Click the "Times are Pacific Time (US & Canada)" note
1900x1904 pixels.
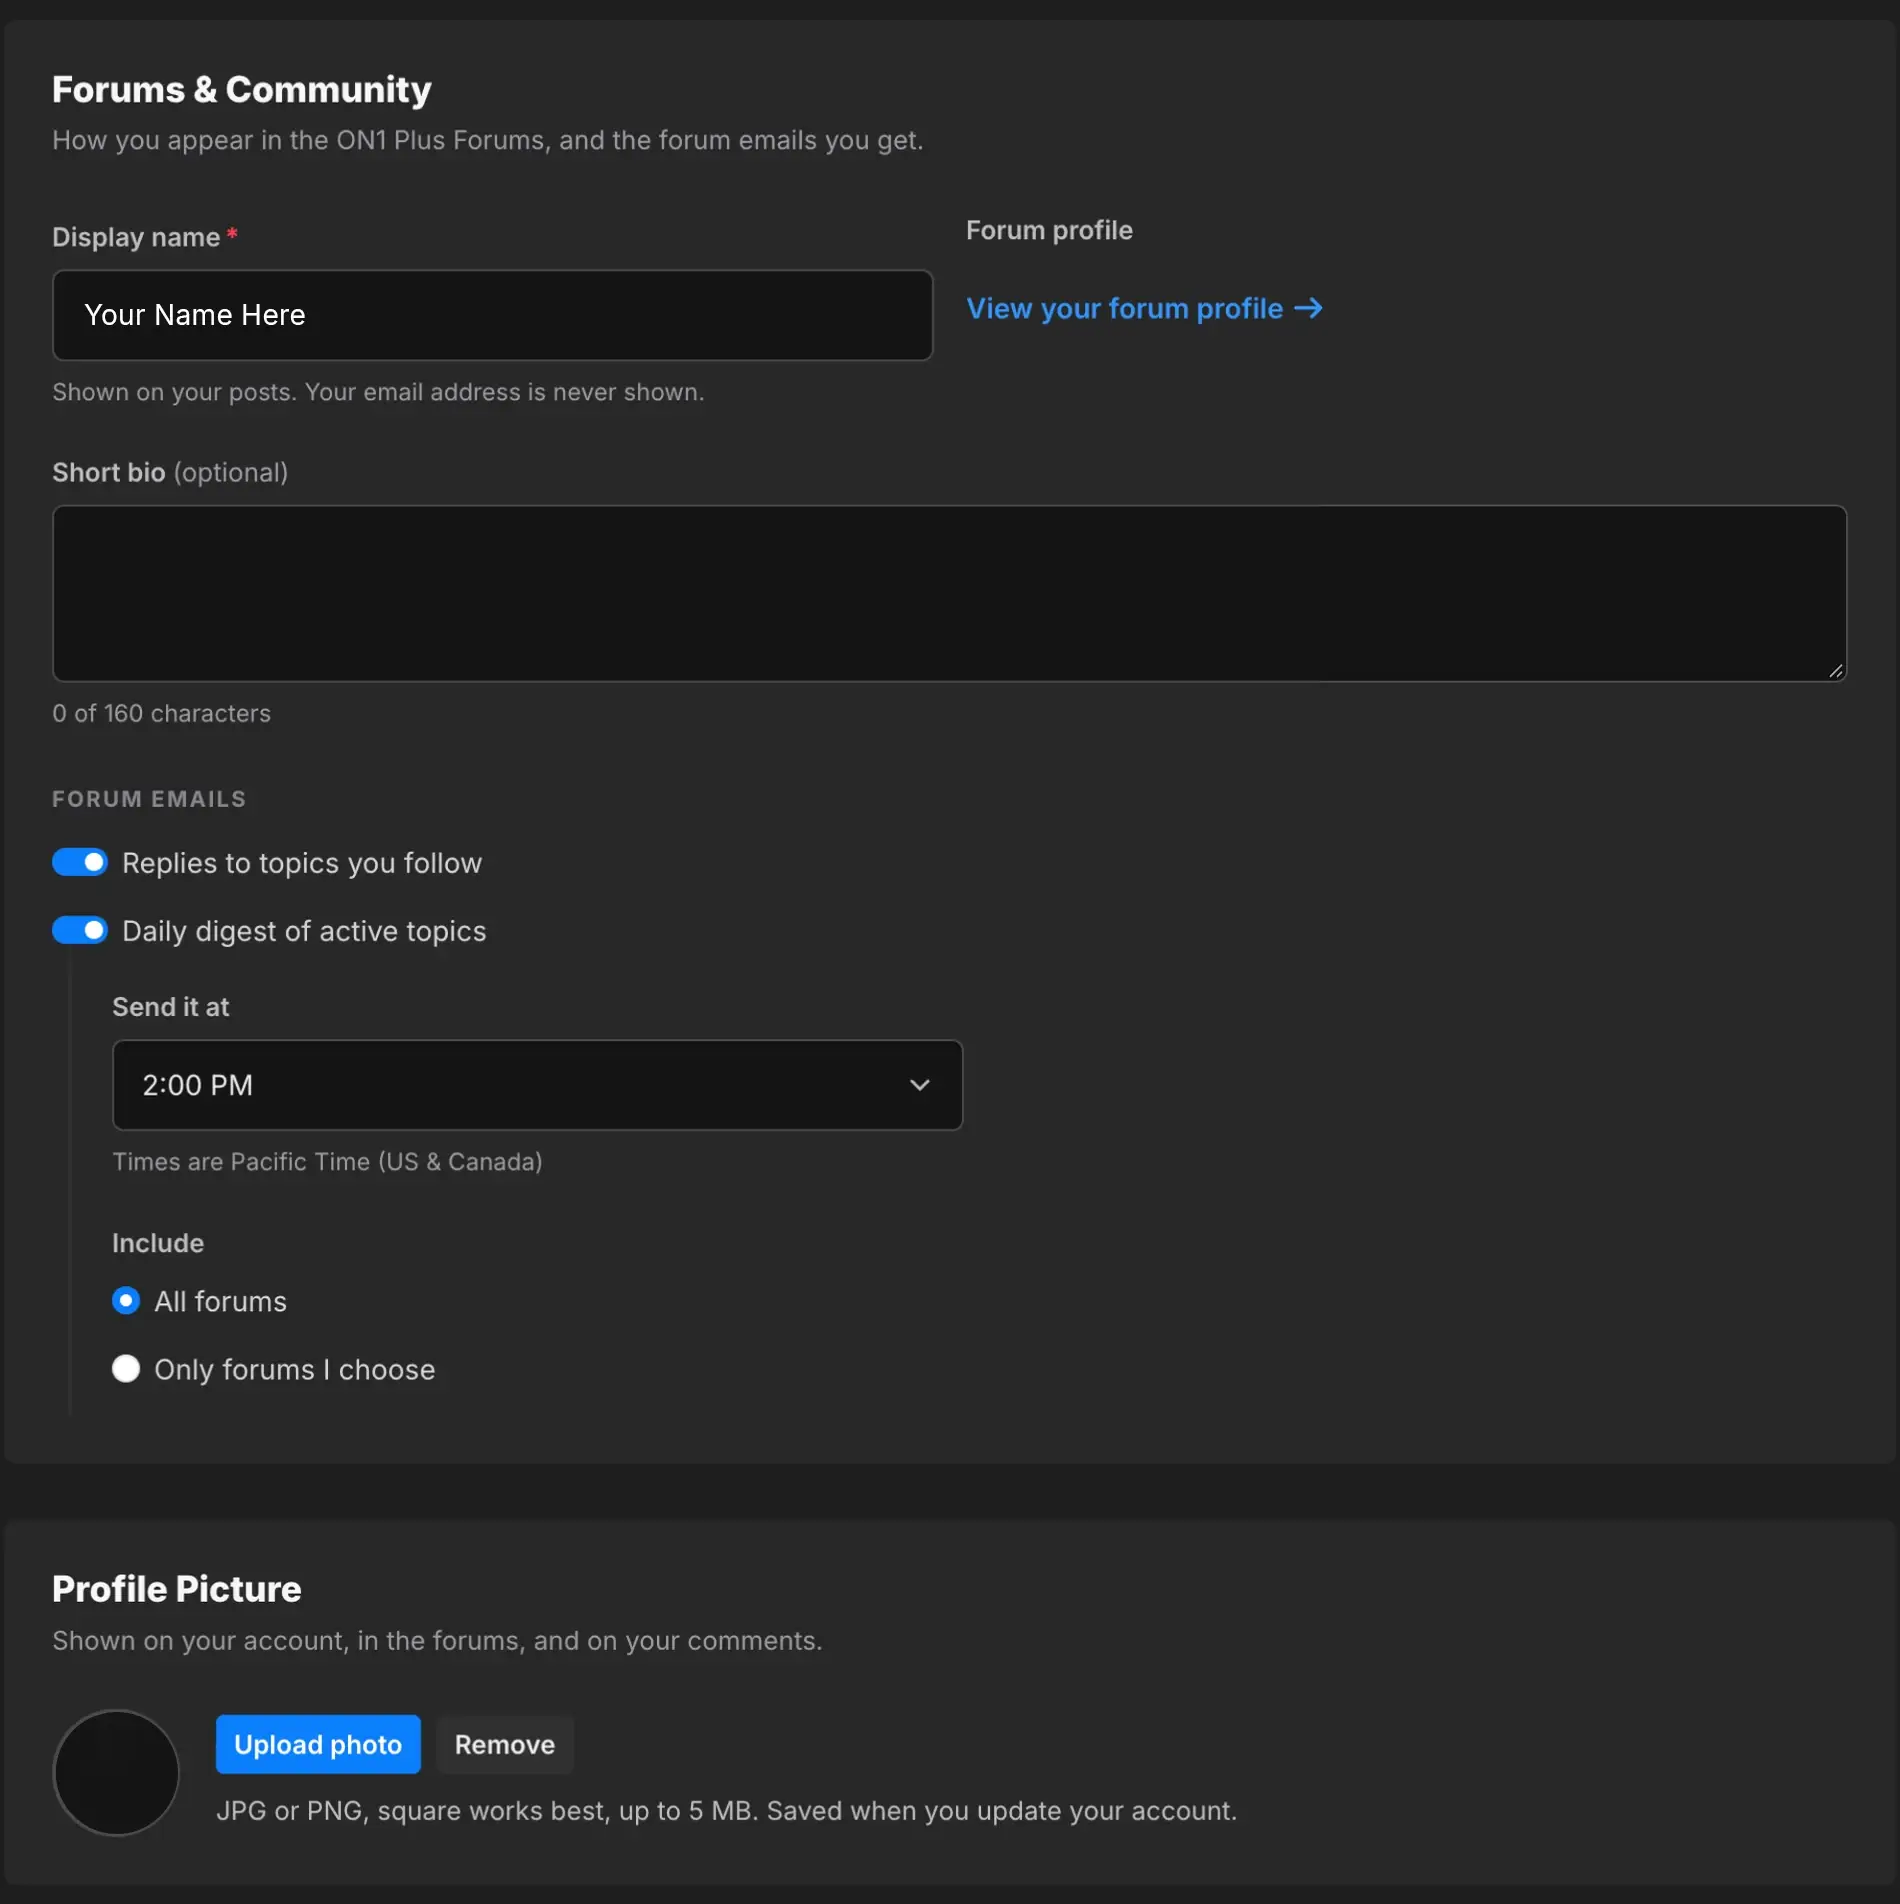point(327,1161)
